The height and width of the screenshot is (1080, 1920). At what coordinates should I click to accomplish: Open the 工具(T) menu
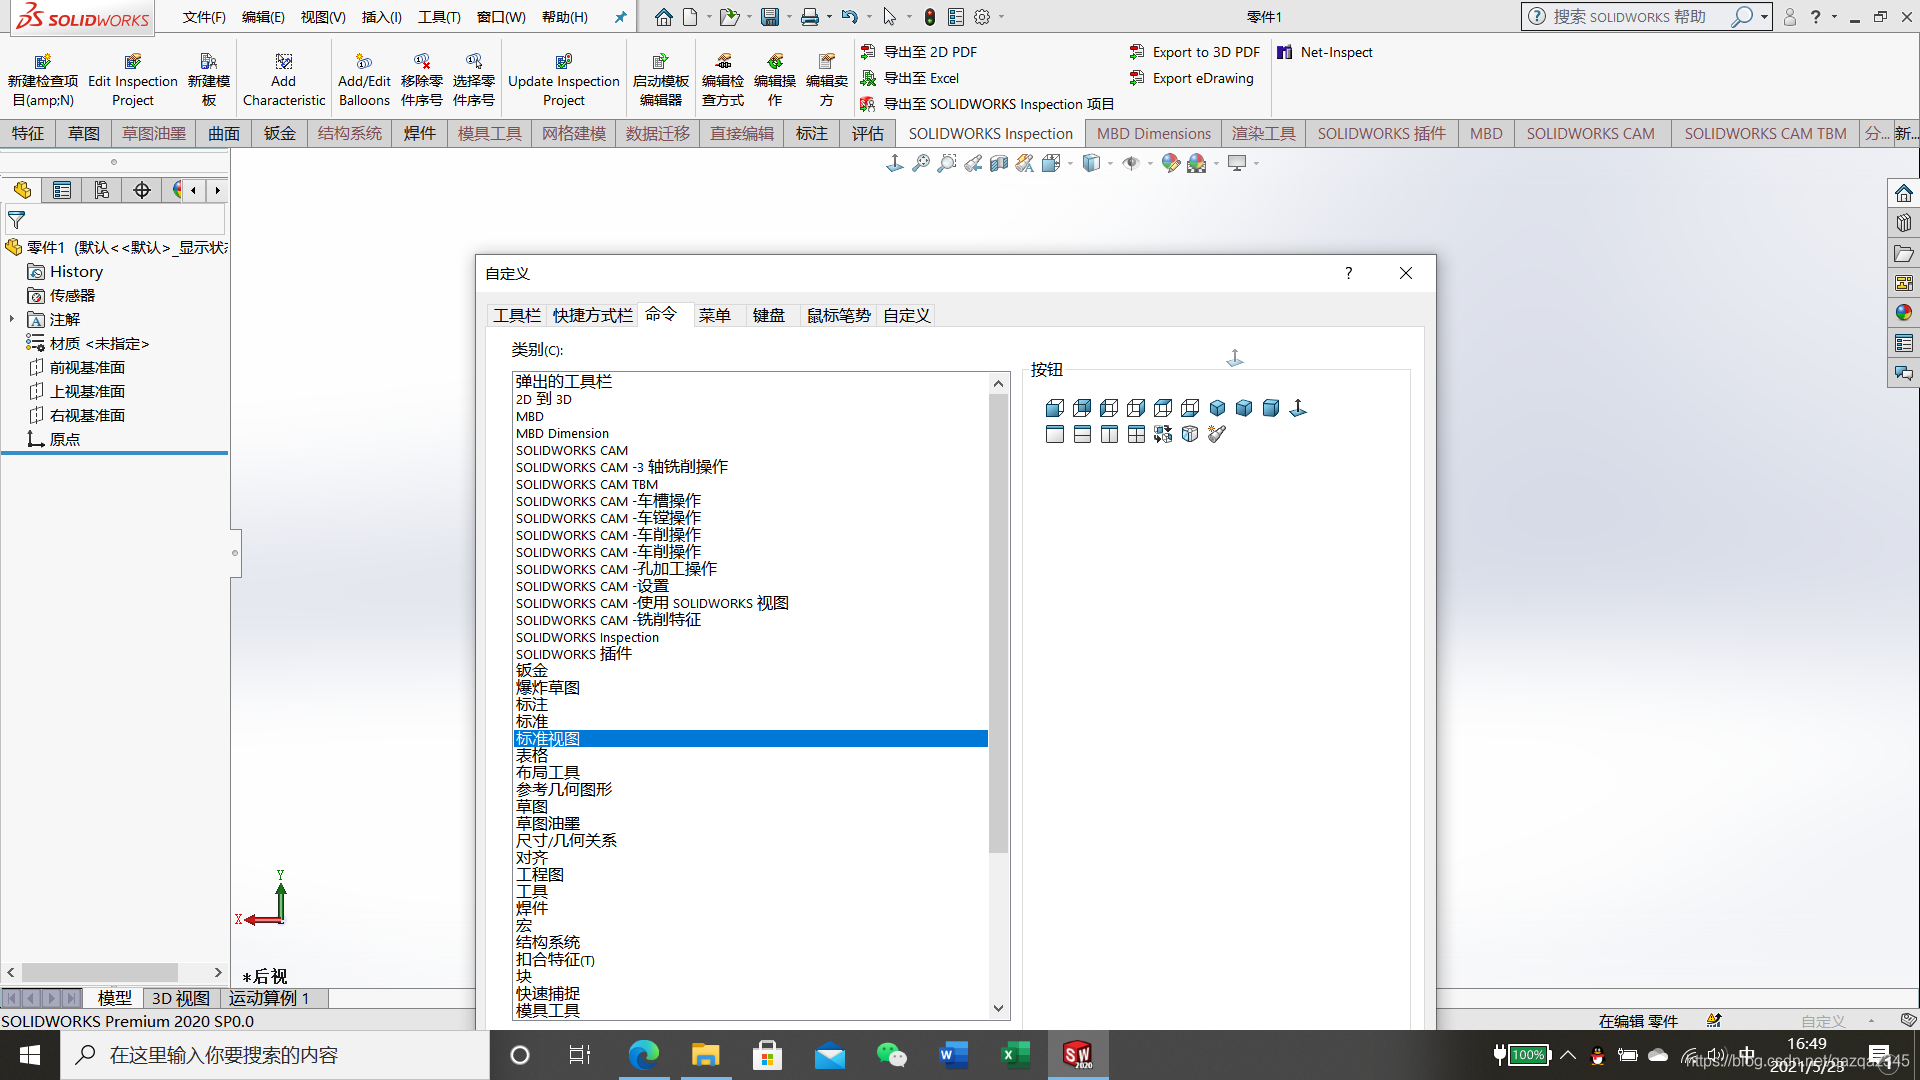(439, 17)
